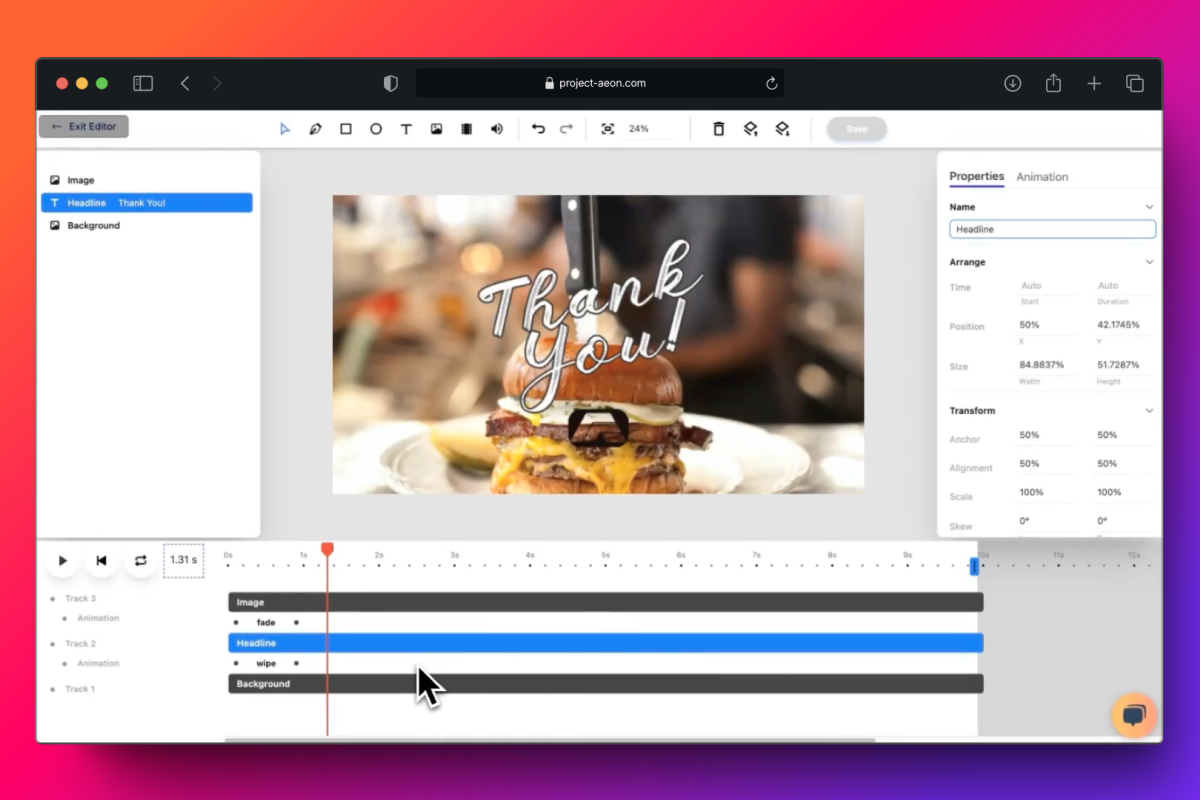Click the first Scale 100% field
The height and width of the screenshot is (800, 1200).
tap(1046, 493)
